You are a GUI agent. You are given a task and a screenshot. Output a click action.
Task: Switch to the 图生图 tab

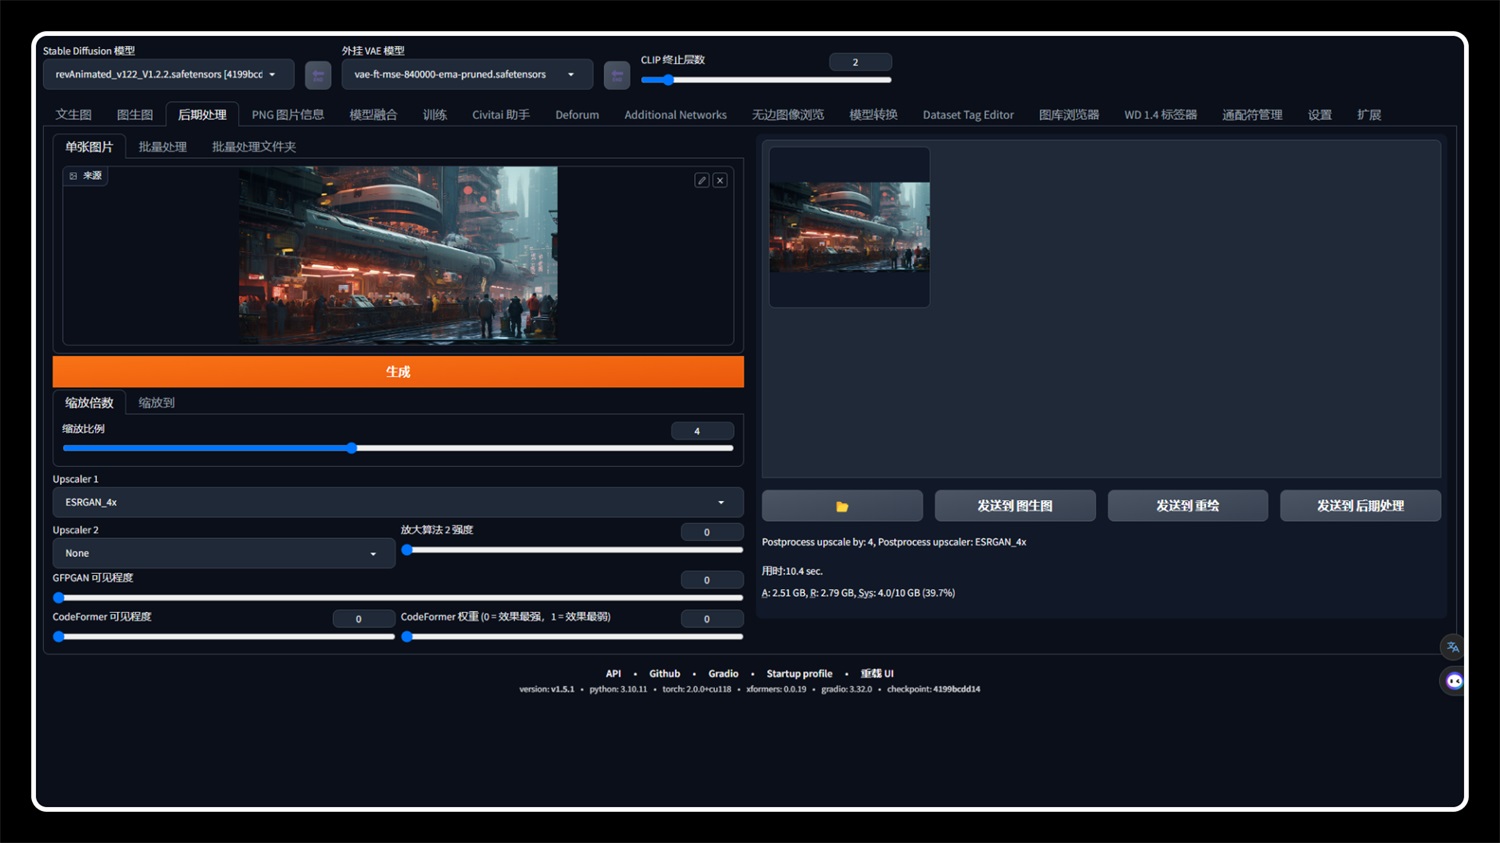(x=135, y=115)
